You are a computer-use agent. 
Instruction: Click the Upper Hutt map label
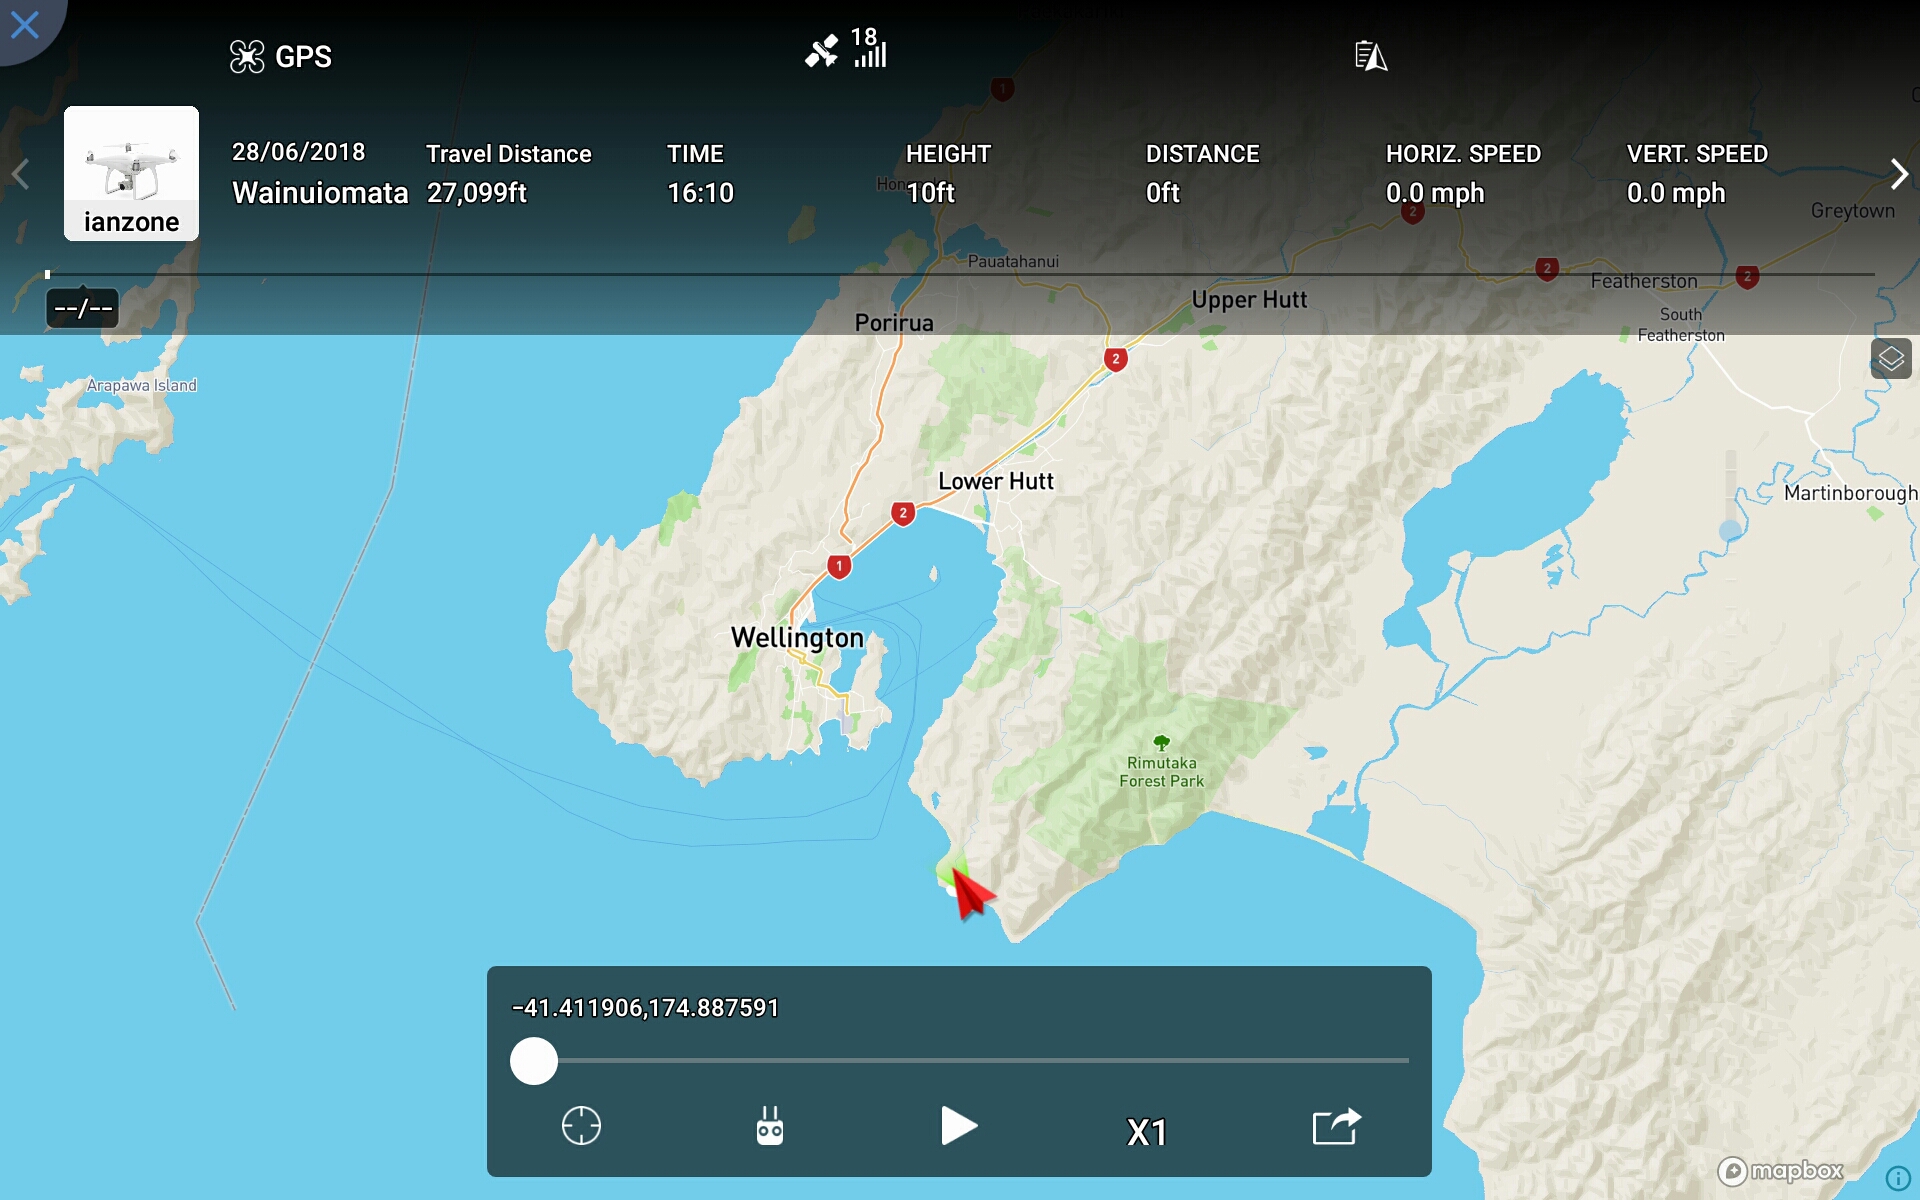[1249, 300]
